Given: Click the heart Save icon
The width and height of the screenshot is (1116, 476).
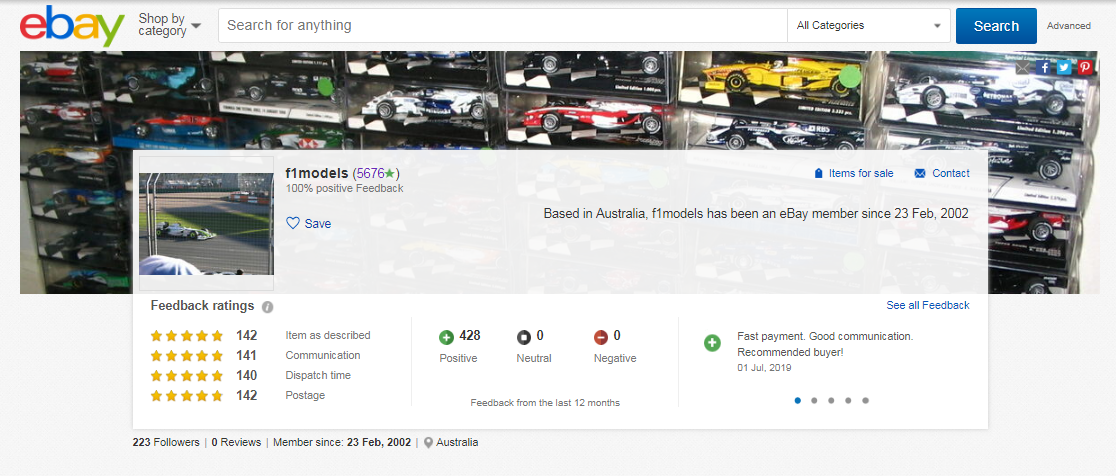Looking at the screenshot, I should pyautogui.click(x=293, y=223).
